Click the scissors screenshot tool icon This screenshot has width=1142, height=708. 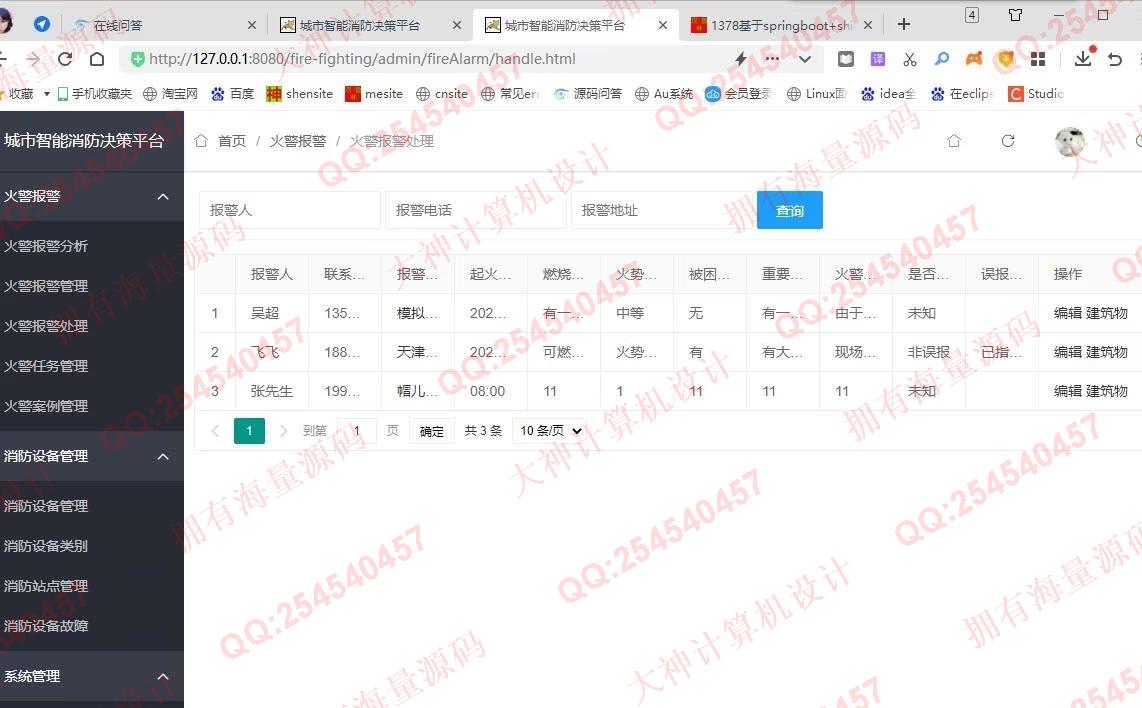[x=910, y=59]
